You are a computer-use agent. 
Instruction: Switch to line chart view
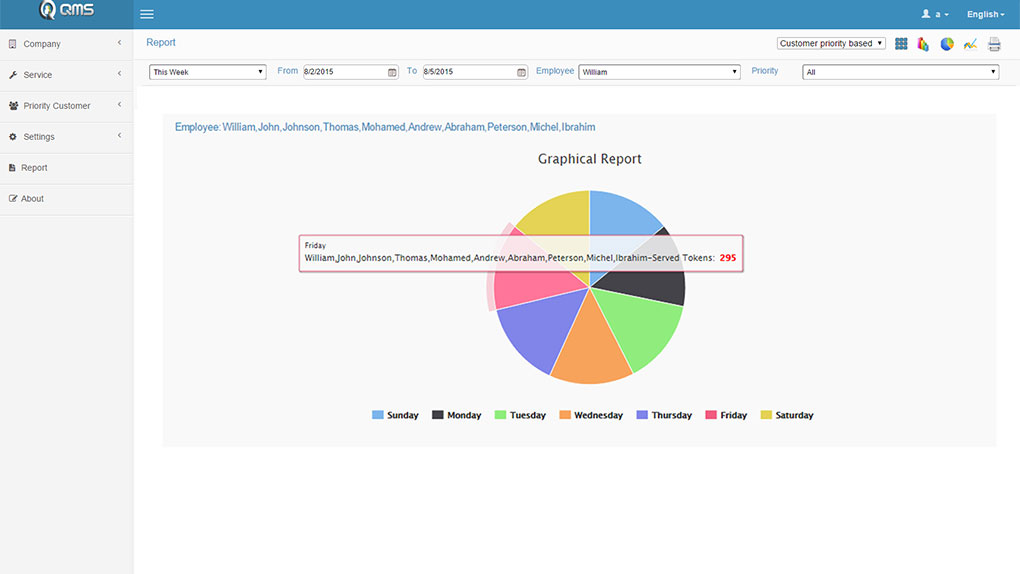971,44
